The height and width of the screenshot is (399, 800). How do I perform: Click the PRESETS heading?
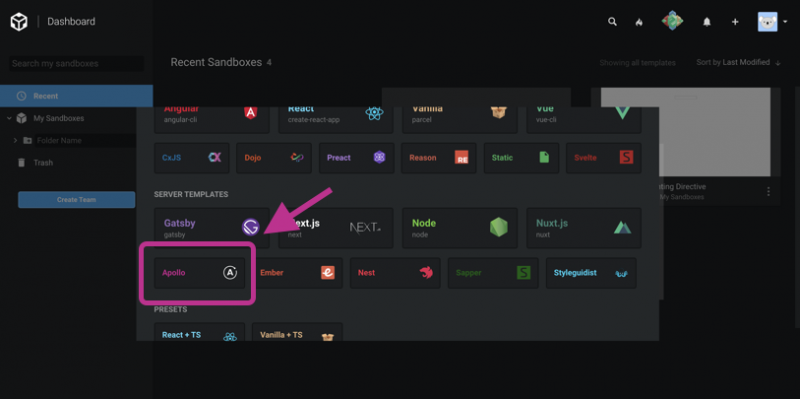170,310
